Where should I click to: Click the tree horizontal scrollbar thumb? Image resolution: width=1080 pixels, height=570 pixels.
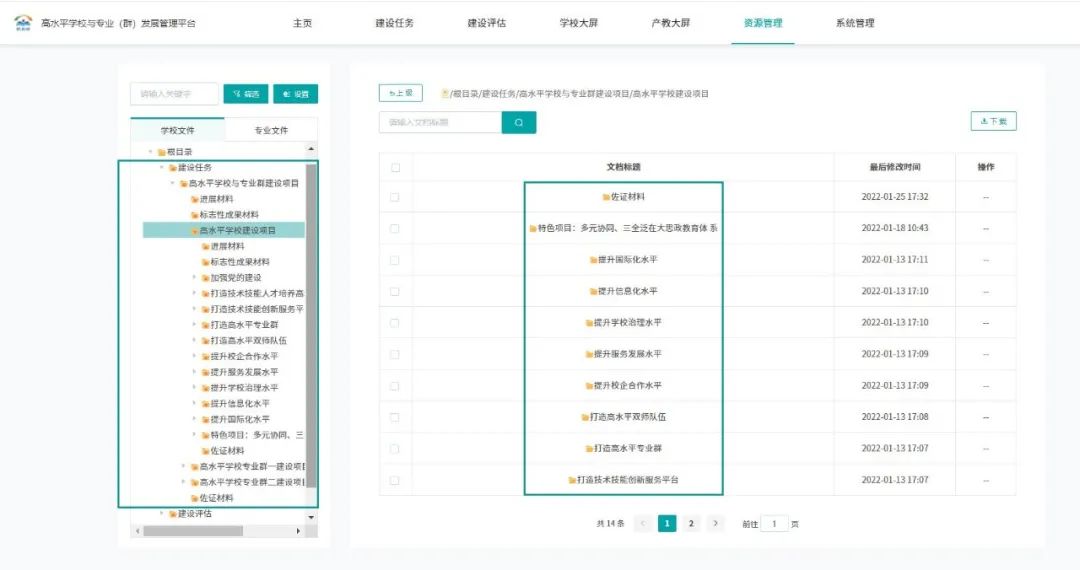(193, 531)
